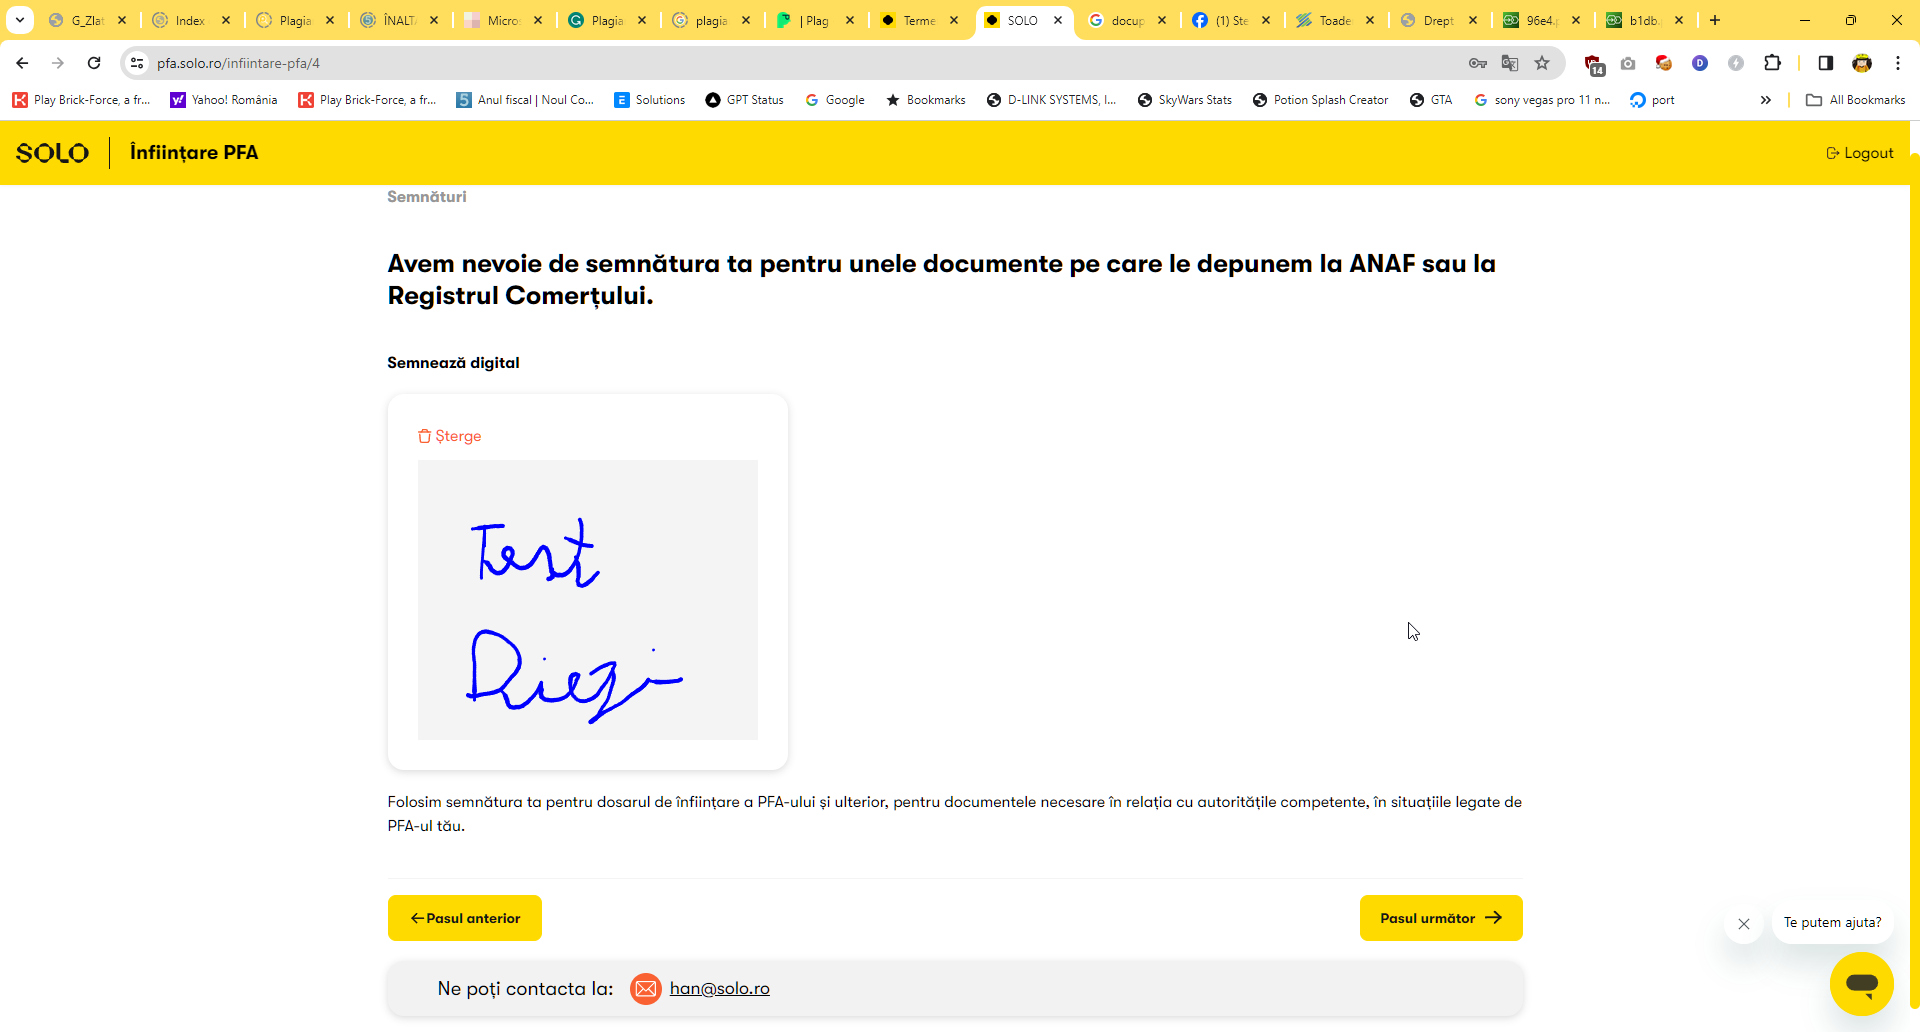Go to Pasul următor

click(x=1440, y=918)
